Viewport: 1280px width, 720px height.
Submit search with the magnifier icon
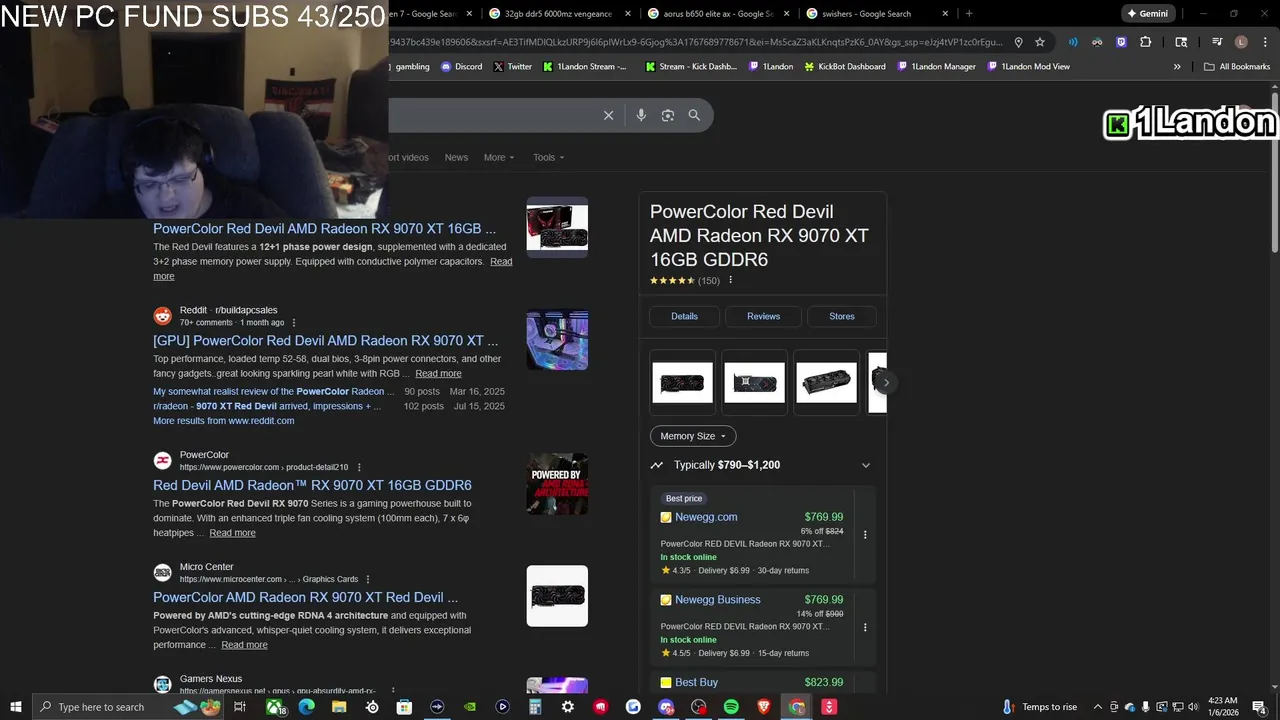pyautogui.click(x=694, y=115)
